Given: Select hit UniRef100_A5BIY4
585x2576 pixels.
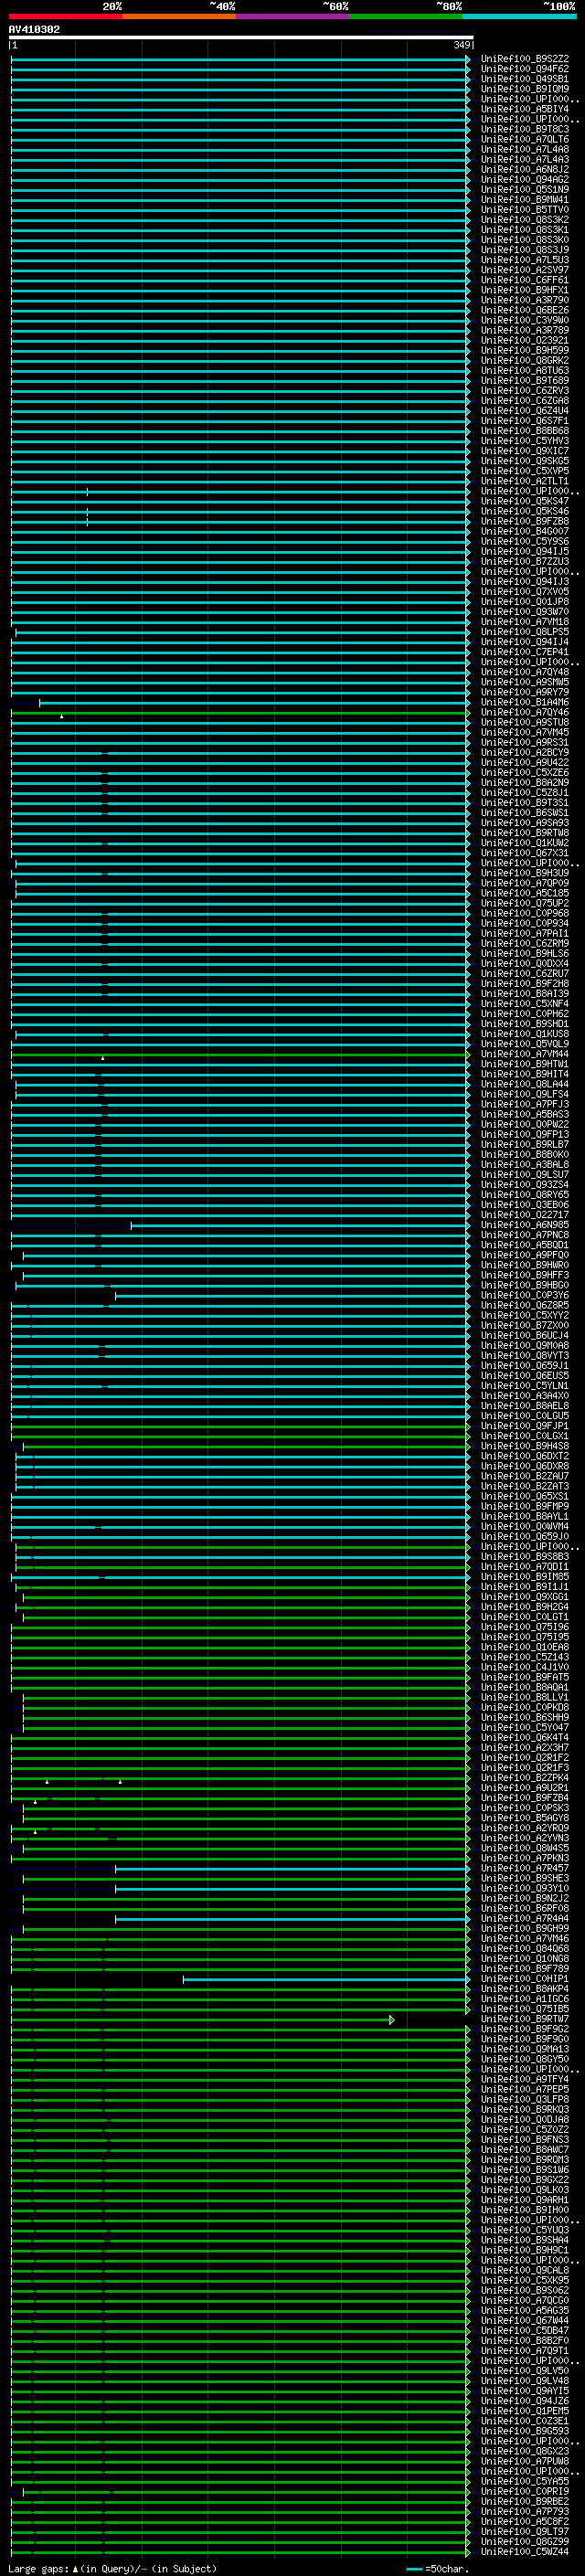Looking at the screenshot, I should point(524,109).
